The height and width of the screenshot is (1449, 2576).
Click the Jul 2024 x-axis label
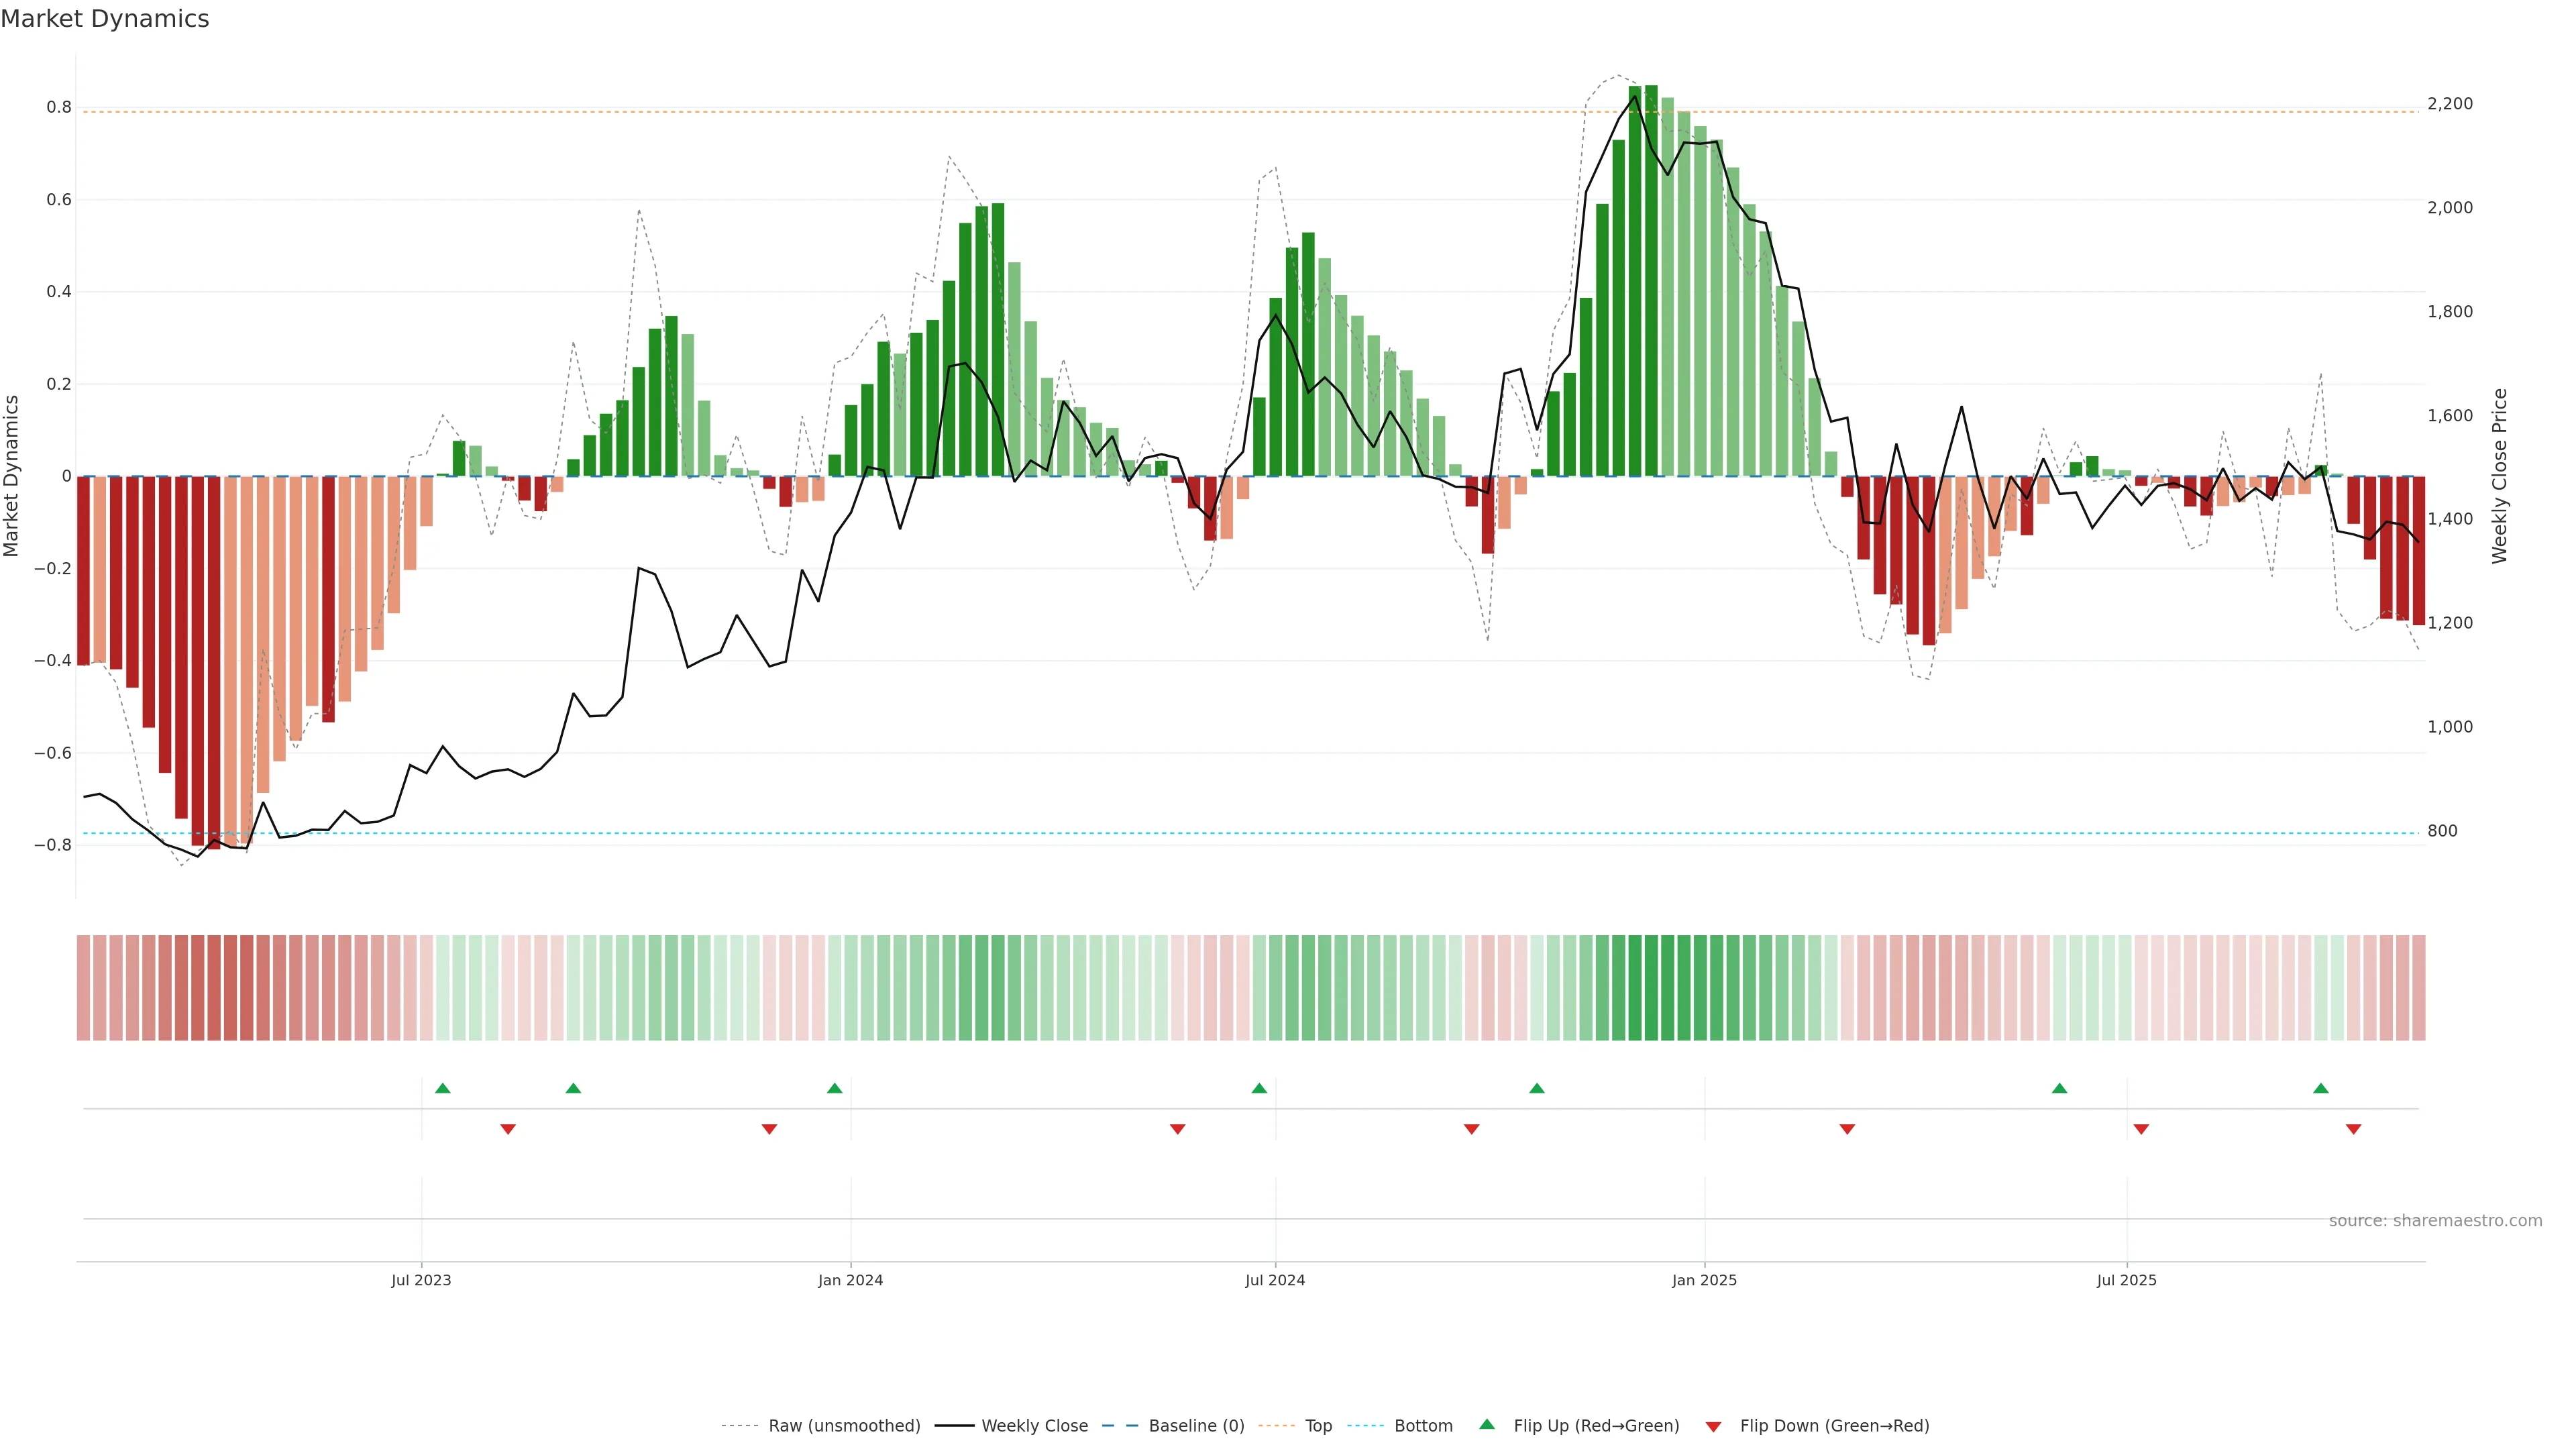pyautogui.click(x=1275, y=1280)
